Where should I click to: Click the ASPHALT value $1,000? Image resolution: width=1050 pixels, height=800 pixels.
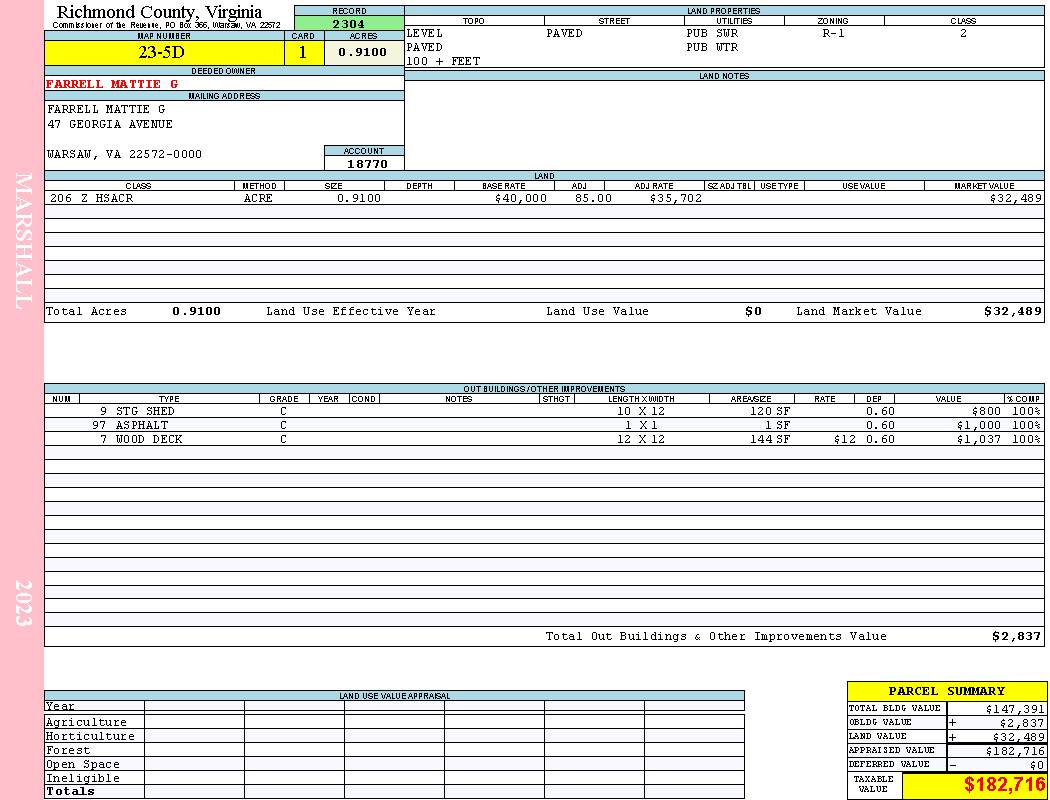(979, 425)
